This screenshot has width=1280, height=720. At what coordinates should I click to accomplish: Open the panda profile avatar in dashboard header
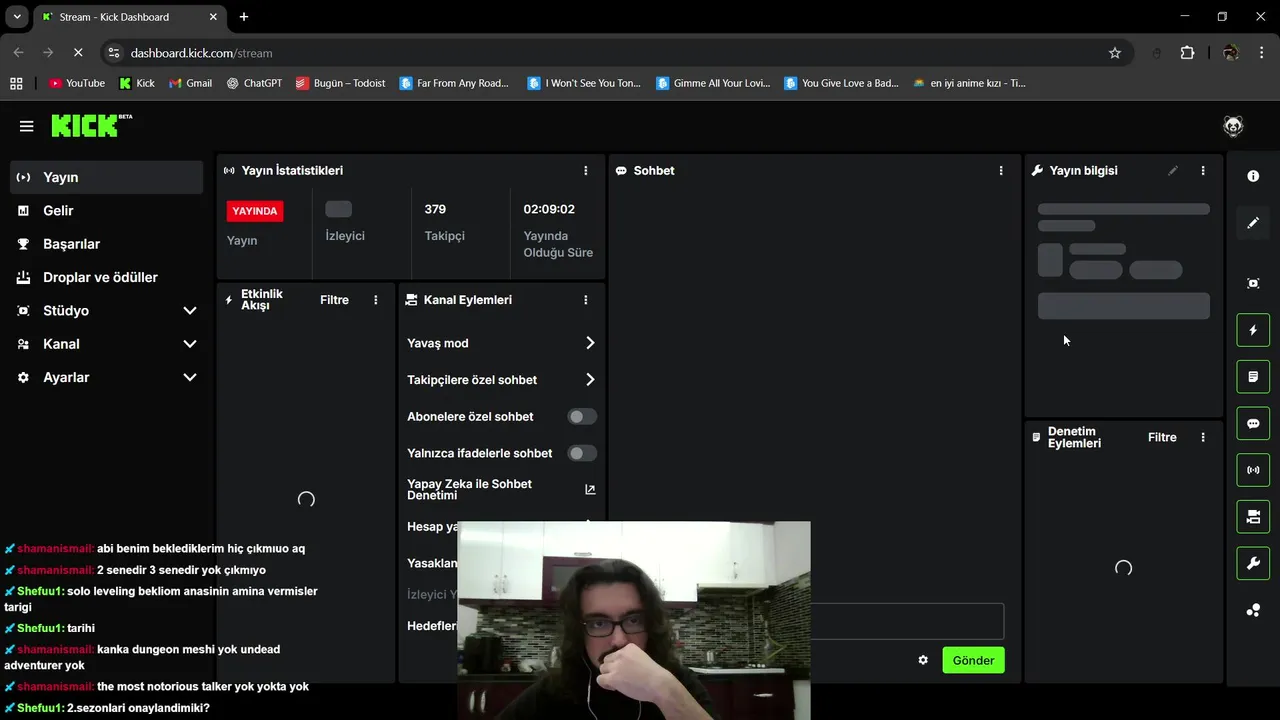click(x=1233, y=126)
